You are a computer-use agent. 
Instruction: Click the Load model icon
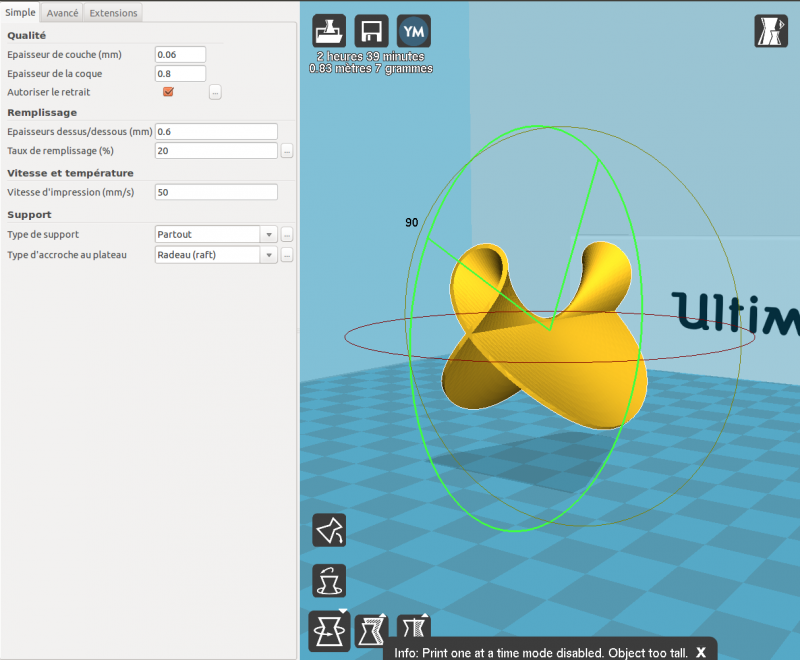point(329,31)
